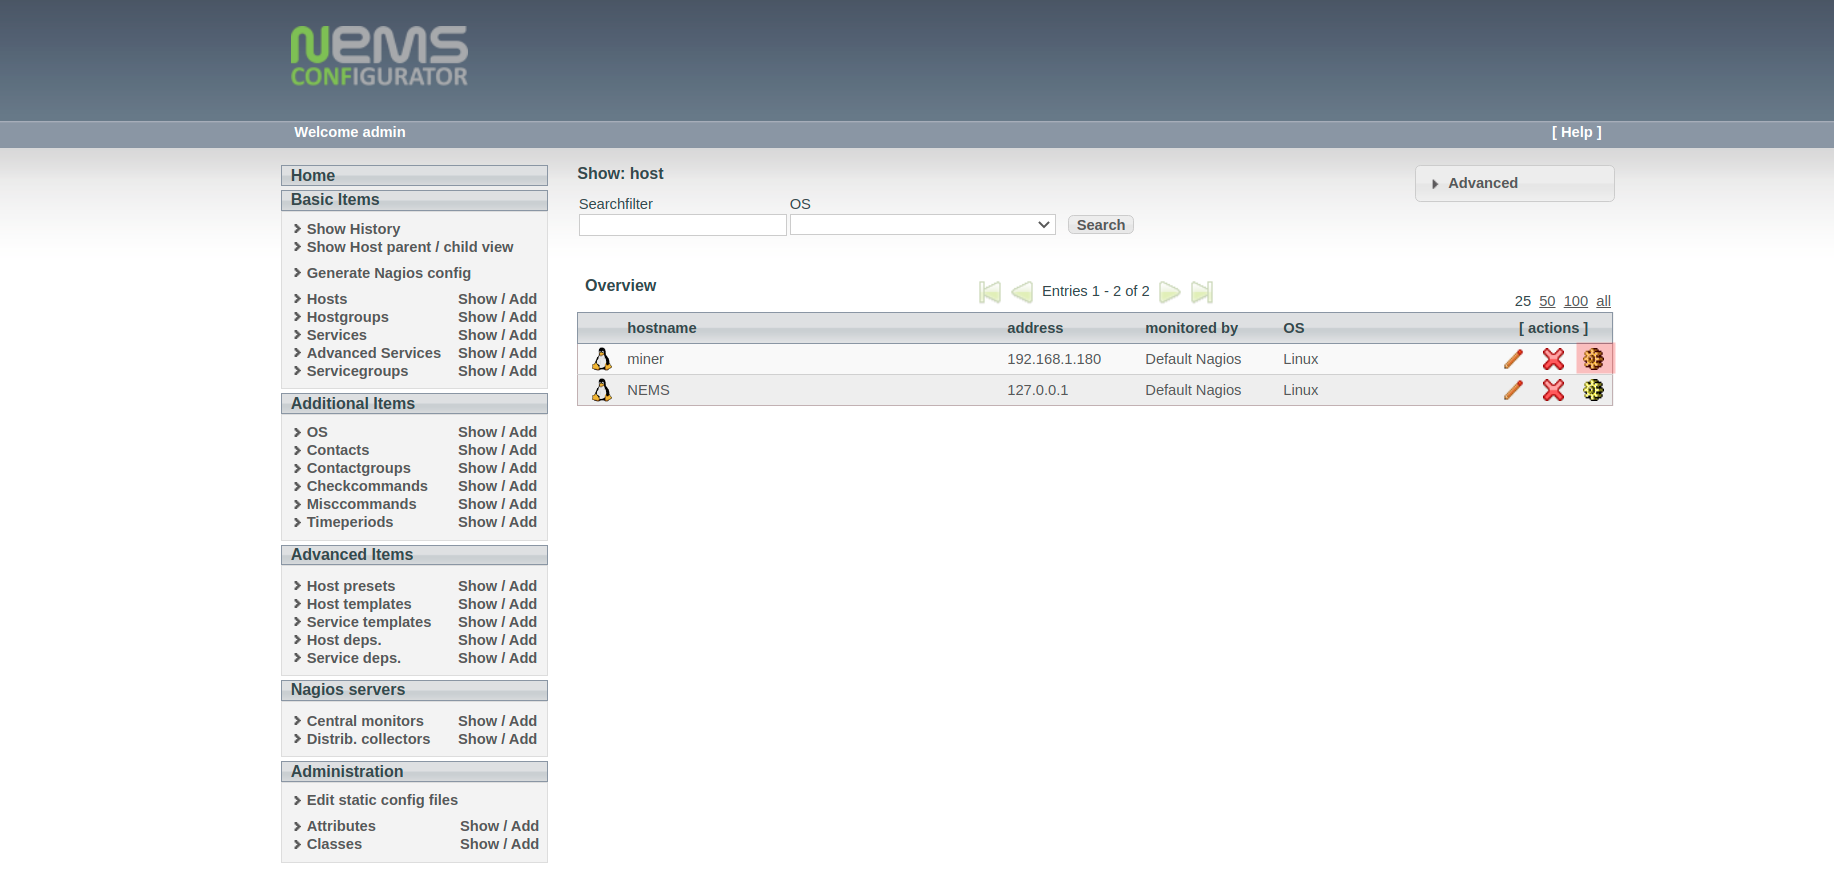
Task: Click the Linux penguin icon for miner
Action: tap(602, 359)
